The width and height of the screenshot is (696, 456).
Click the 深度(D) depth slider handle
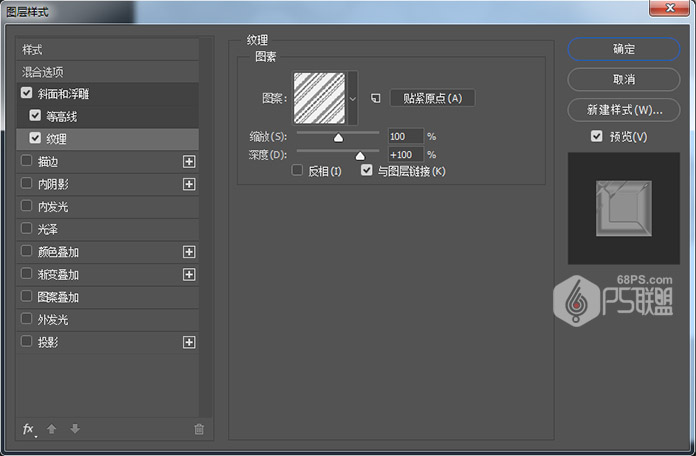point(360,156)
